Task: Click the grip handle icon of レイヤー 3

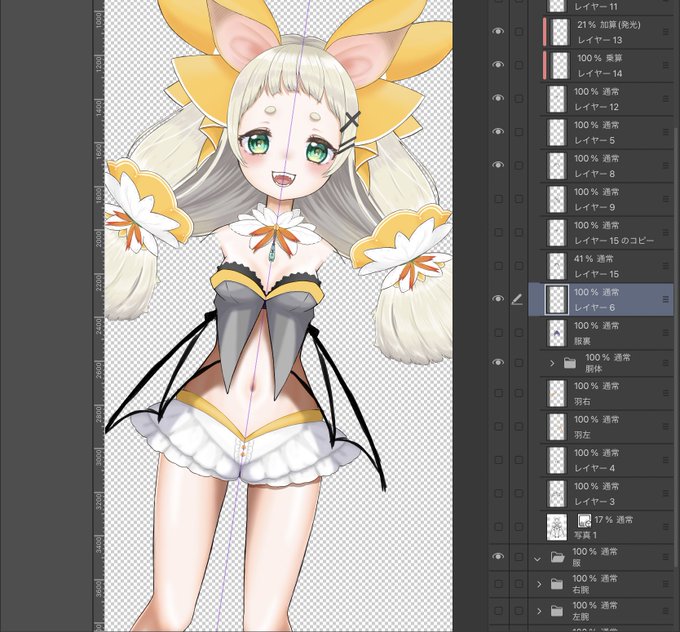Action: point(666,493)
